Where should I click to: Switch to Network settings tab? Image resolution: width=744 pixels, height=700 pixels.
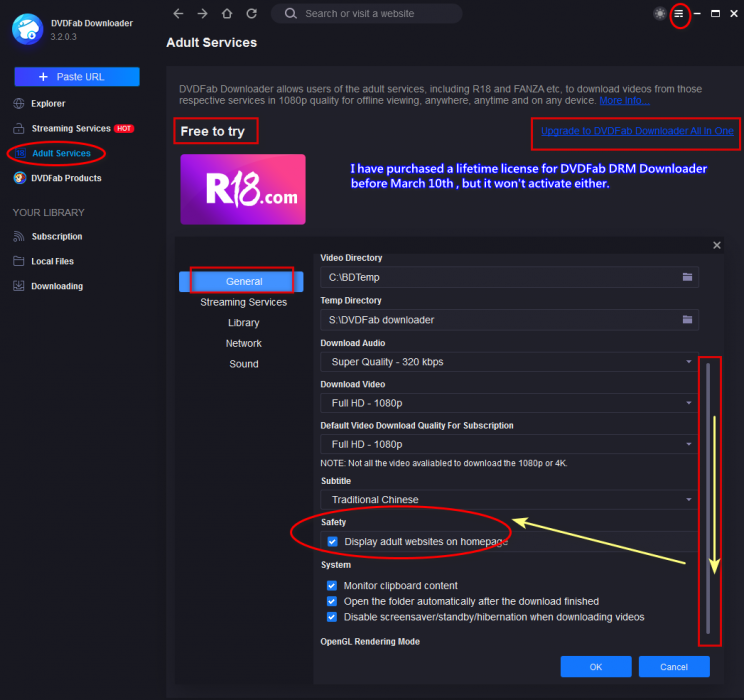[243, 343]
